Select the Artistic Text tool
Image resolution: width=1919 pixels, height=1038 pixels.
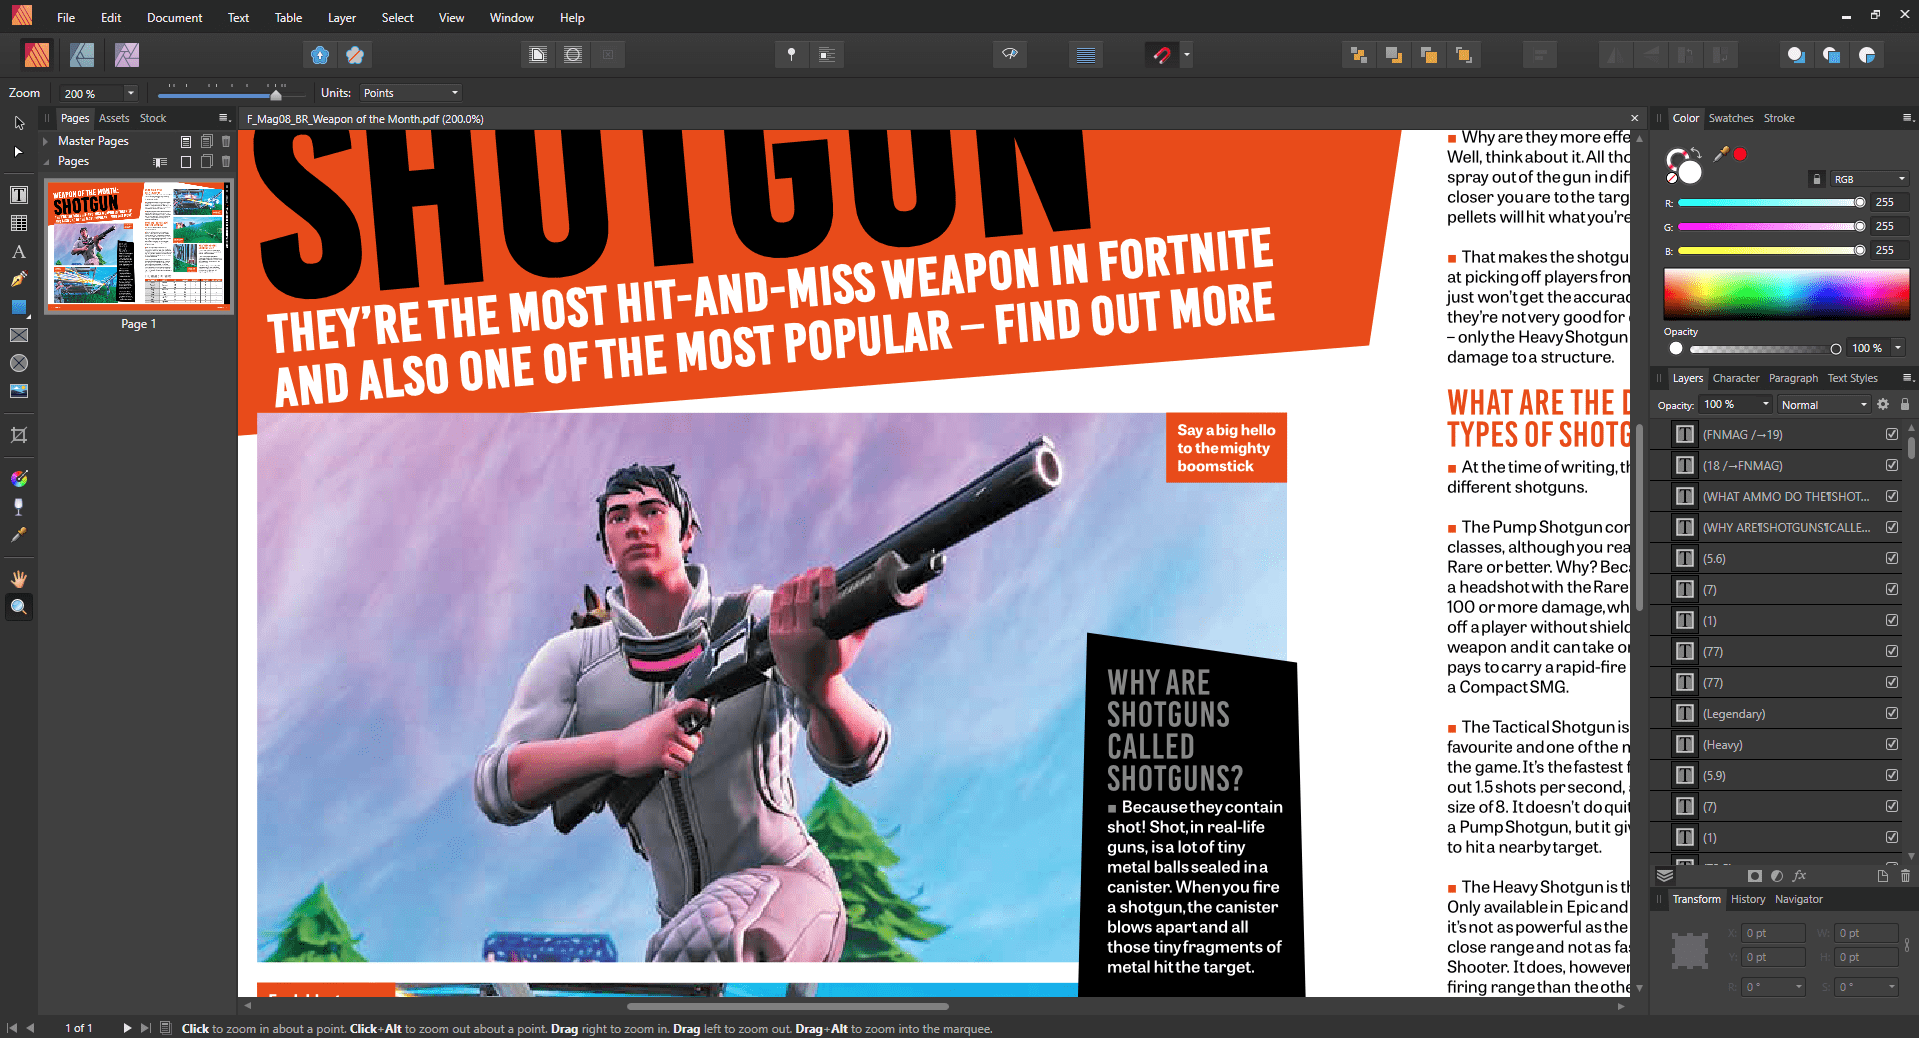click(x=19, y=251)
